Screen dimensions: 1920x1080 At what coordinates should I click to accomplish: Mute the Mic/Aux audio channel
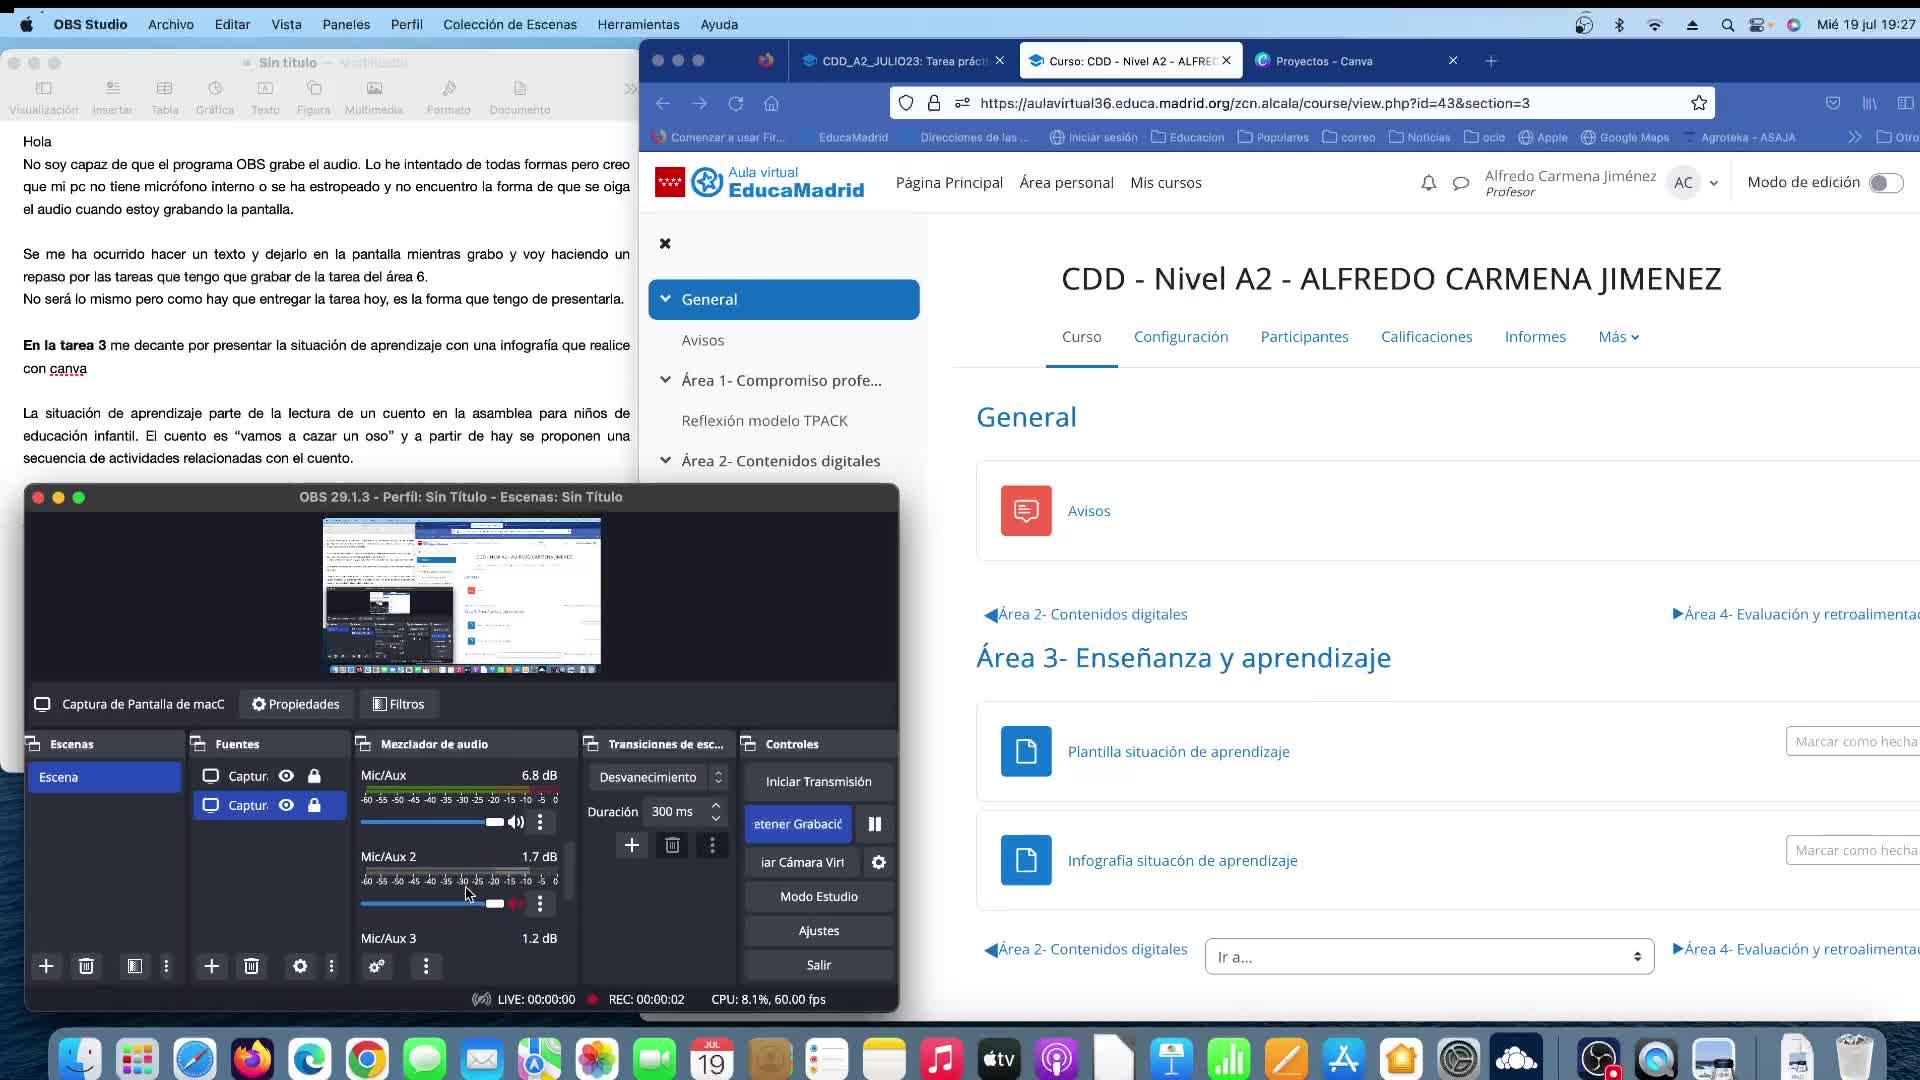(516, 822)
